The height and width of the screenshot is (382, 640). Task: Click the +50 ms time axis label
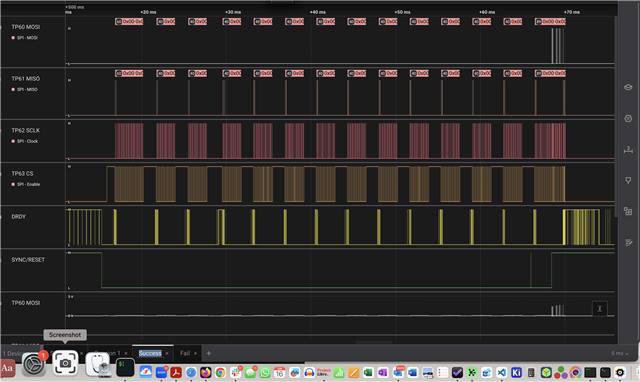[x=402, y=12]
